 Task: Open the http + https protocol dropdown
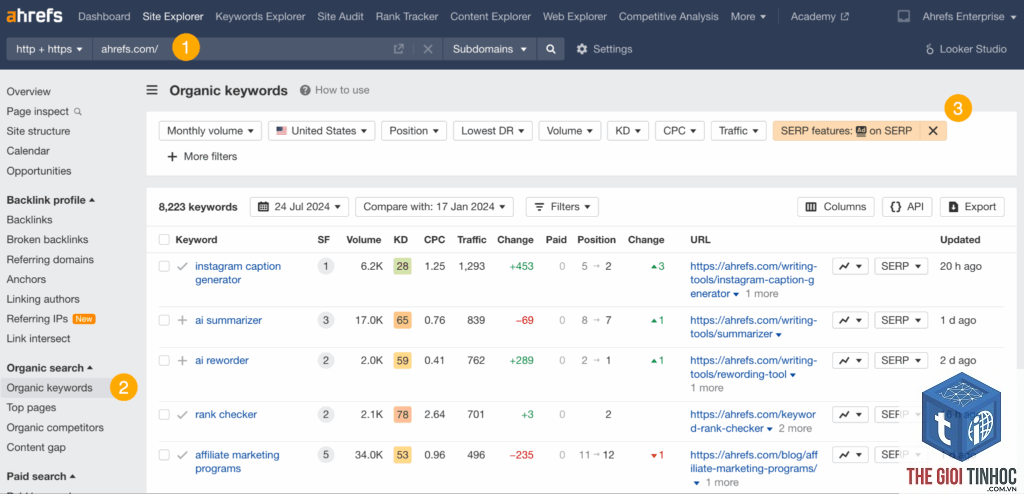pos(50,49)
